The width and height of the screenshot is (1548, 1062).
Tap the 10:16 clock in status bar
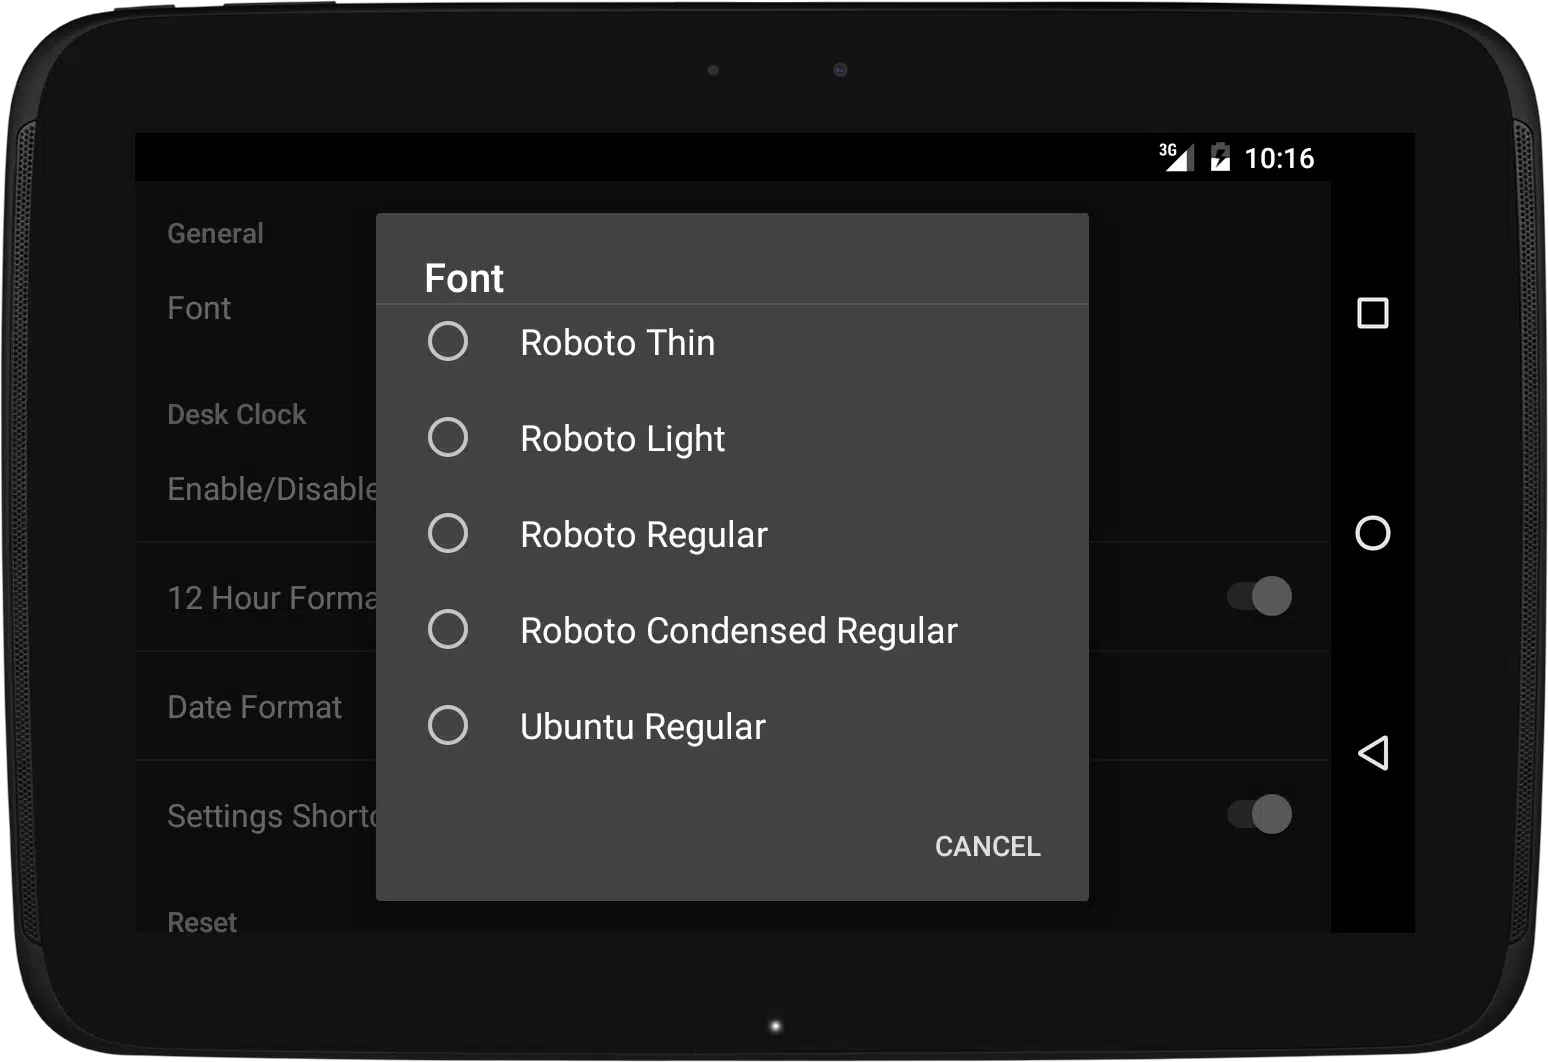pyautogui.click(x=1279, y=158)
